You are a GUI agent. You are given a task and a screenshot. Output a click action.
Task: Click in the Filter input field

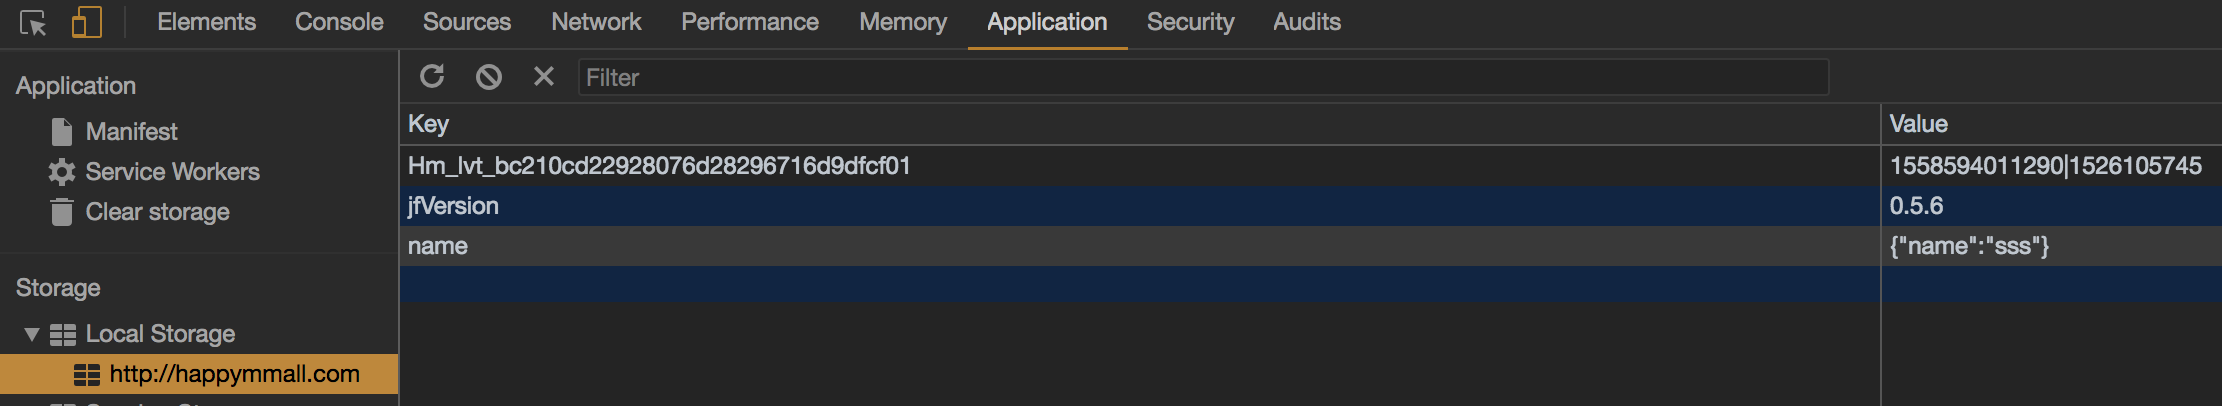click(1200, 78)
